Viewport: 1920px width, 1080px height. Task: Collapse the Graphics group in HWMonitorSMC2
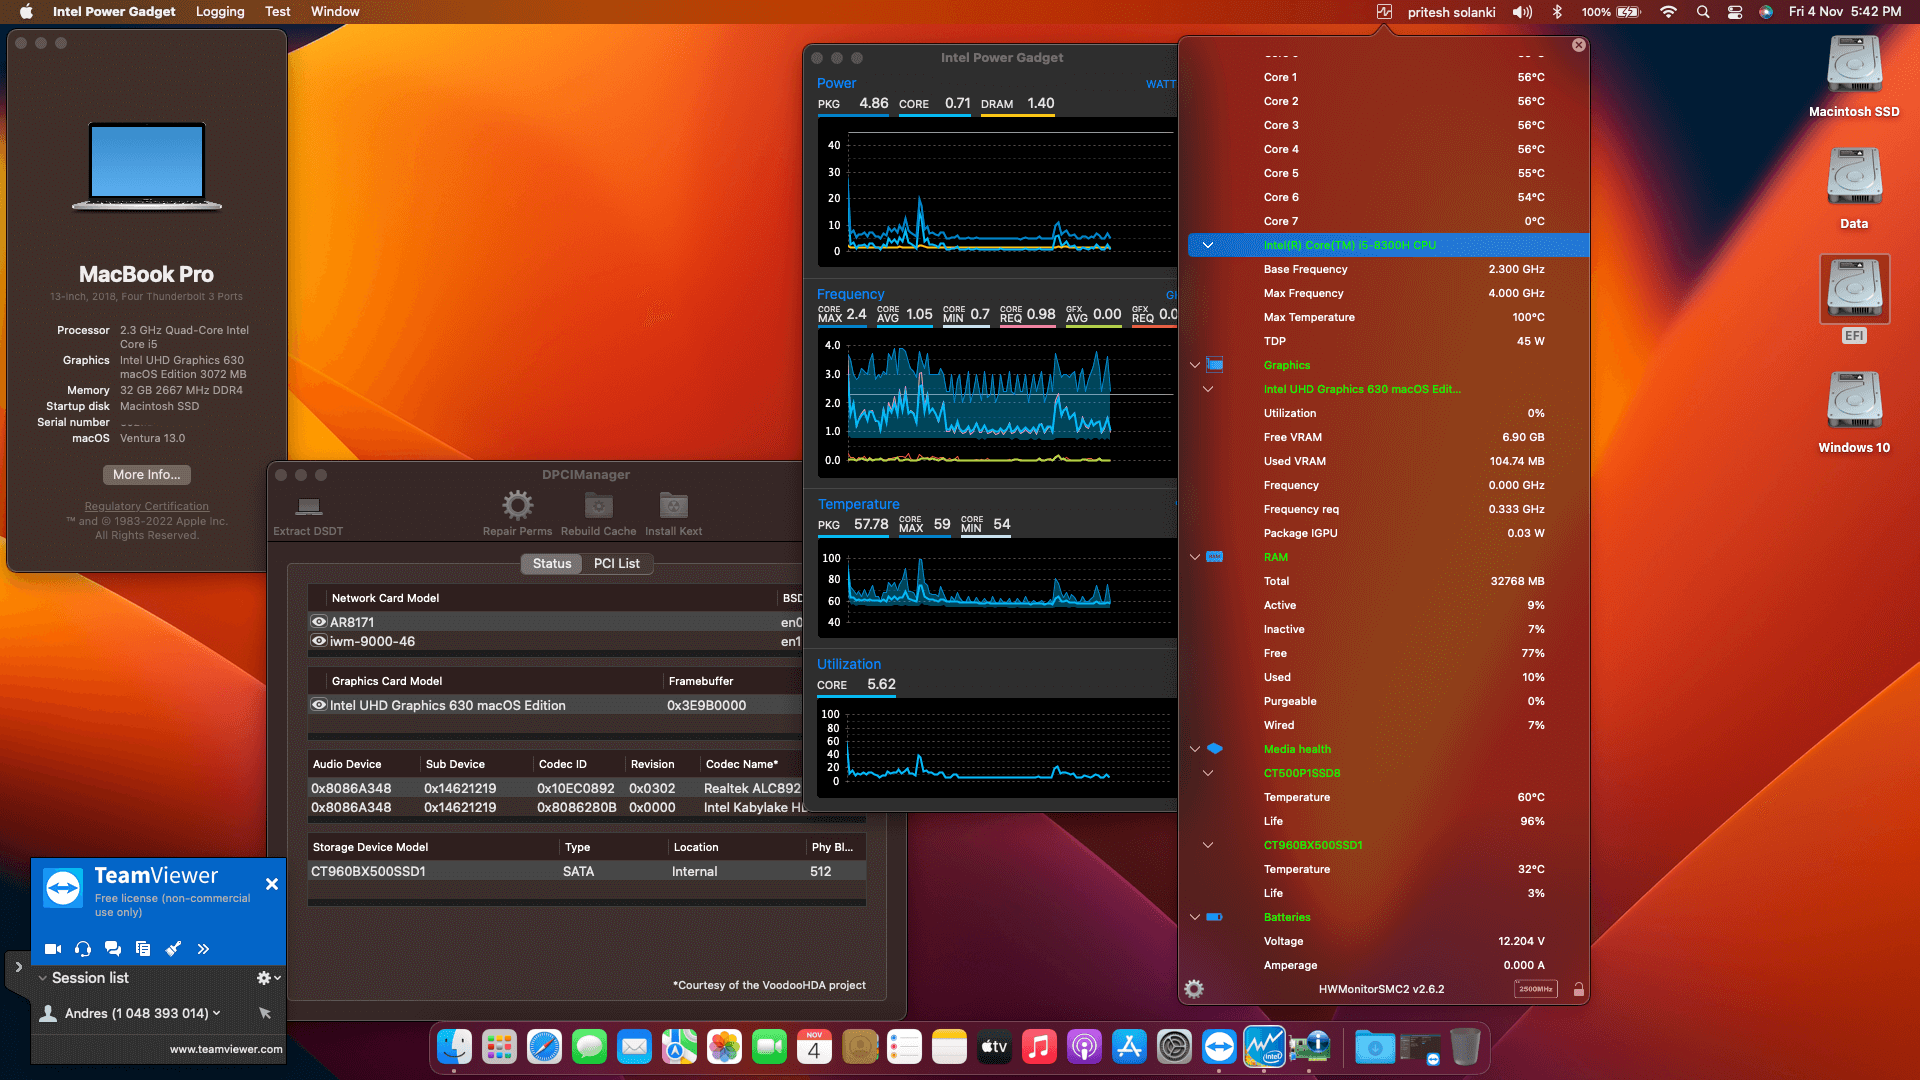[x=1195, y=365]
